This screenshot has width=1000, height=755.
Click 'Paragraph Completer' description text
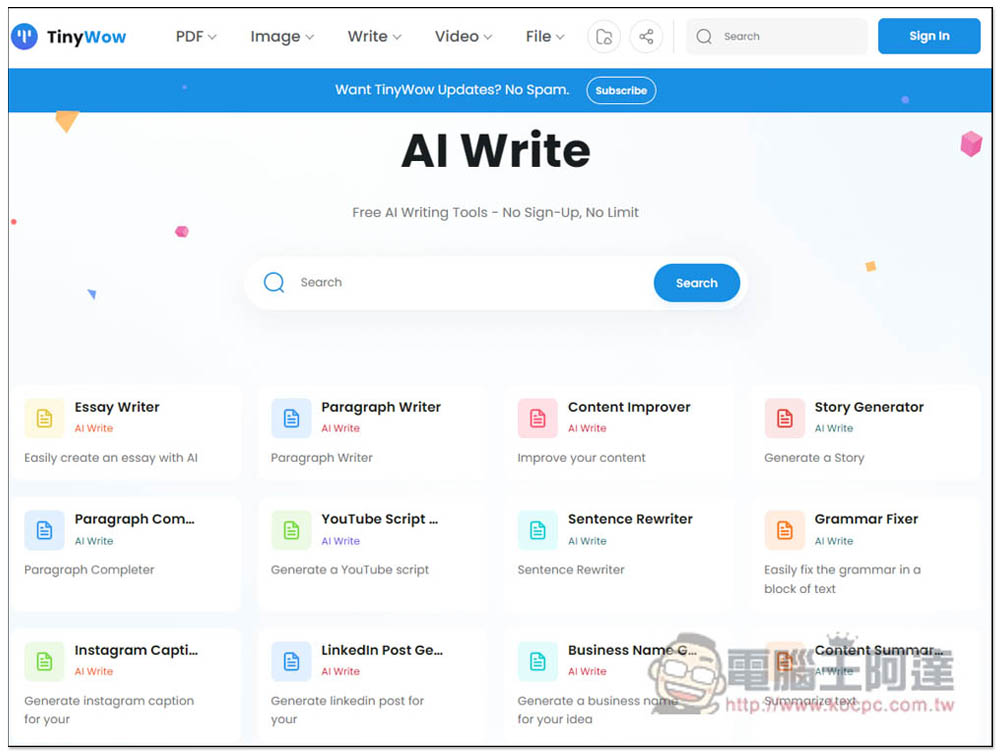pos(89,570)
